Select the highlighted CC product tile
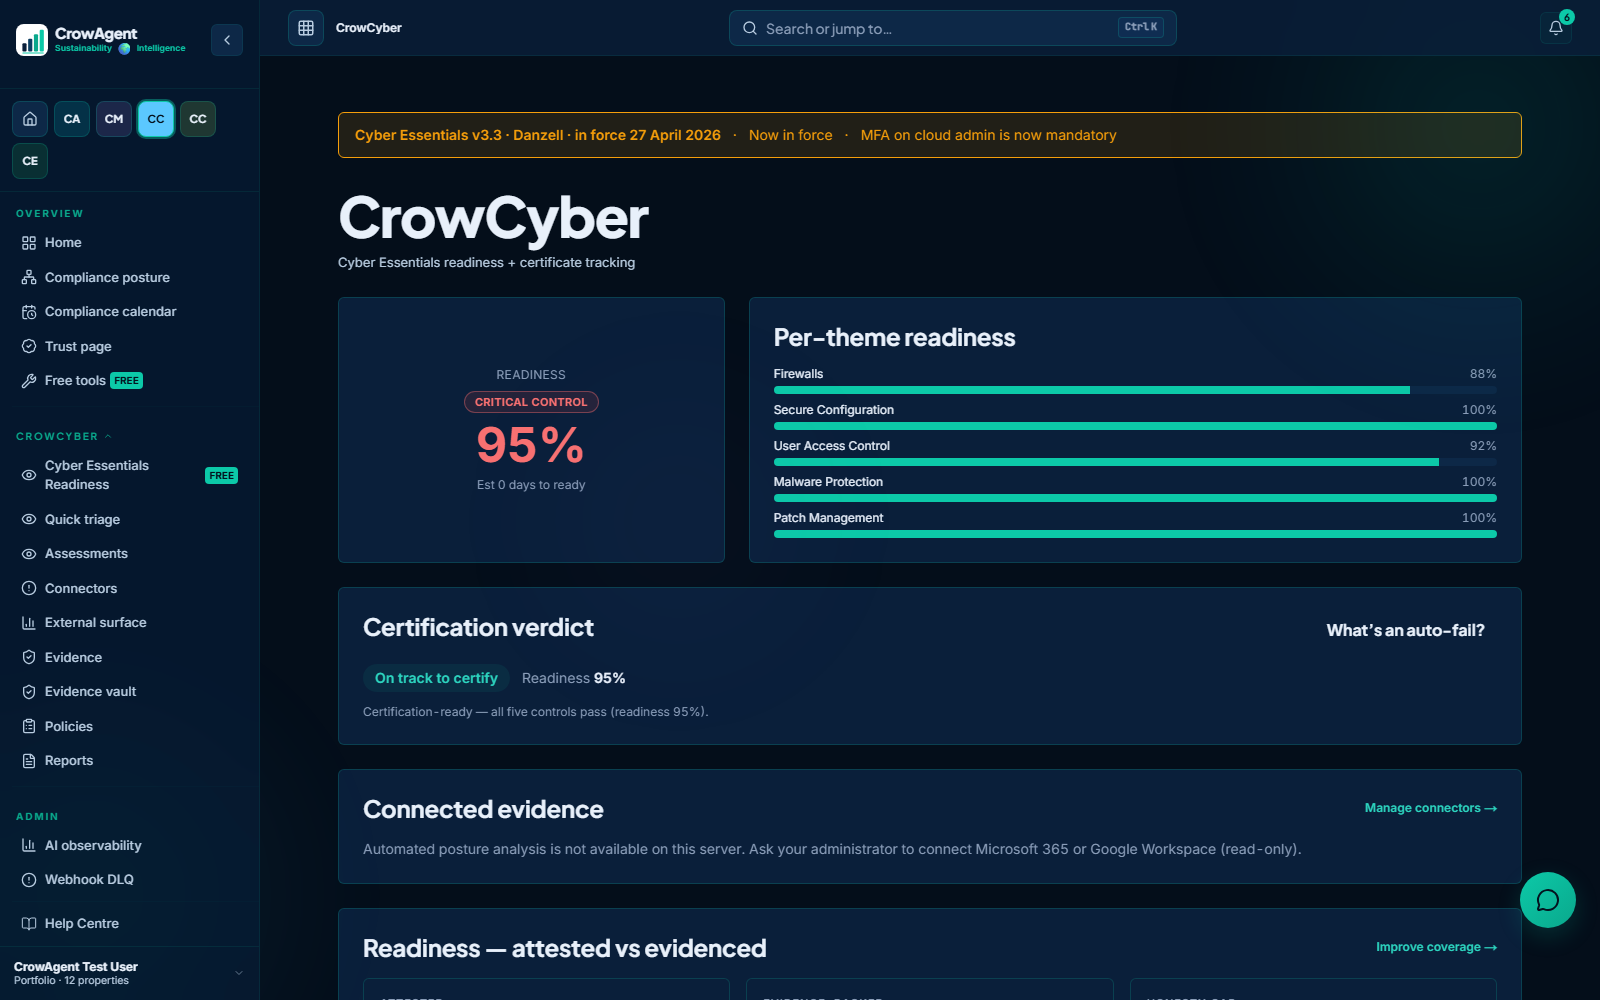The height and width of the screenshot is (1000, 1600). pos(156,119)
